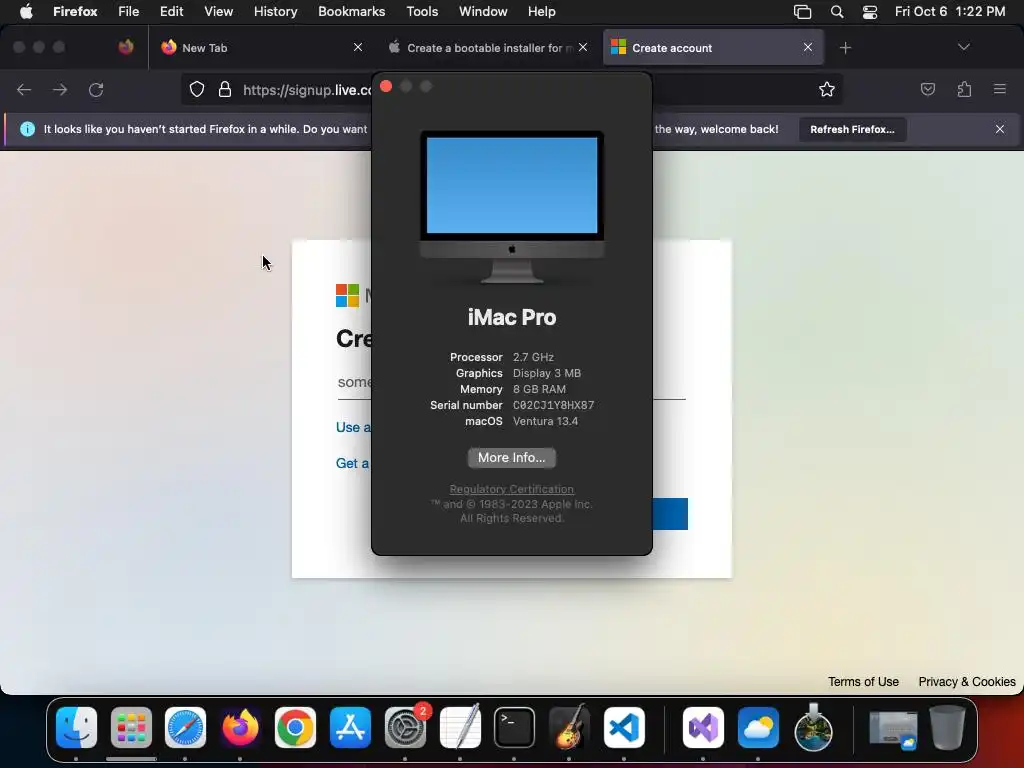This screenshot has height=768, width=1024.
Task: Open Launchpad from the Dock
Action: [131, 727]
